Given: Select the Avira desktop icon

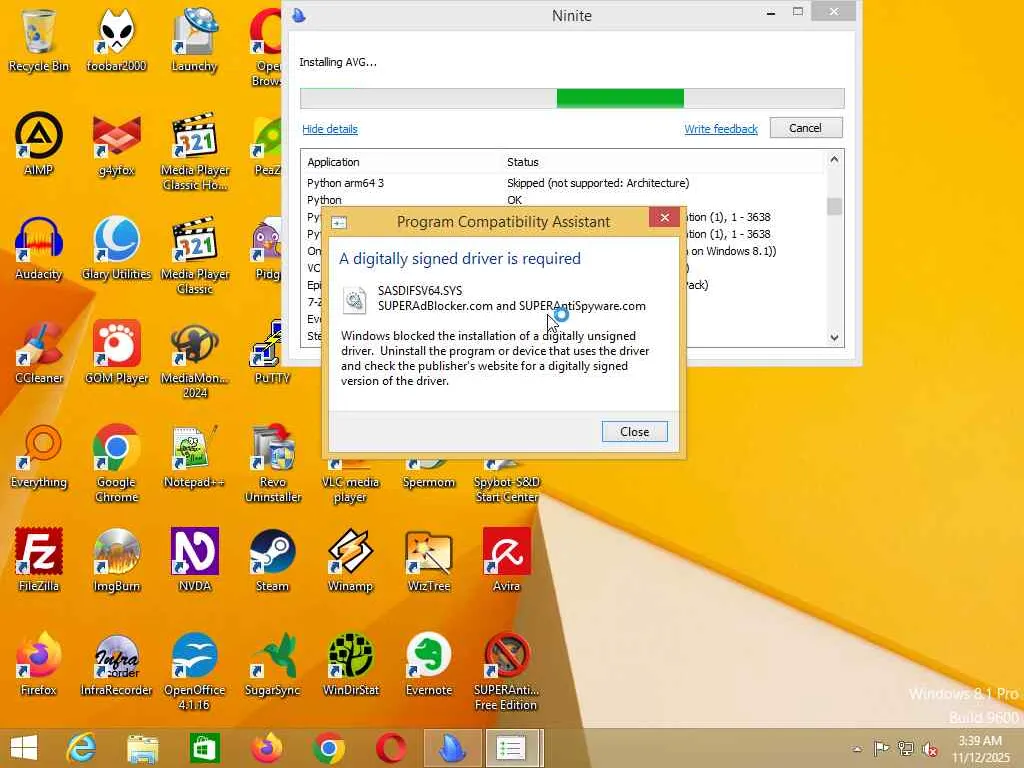Looking at the screenshot, I should tap(506, 560).
